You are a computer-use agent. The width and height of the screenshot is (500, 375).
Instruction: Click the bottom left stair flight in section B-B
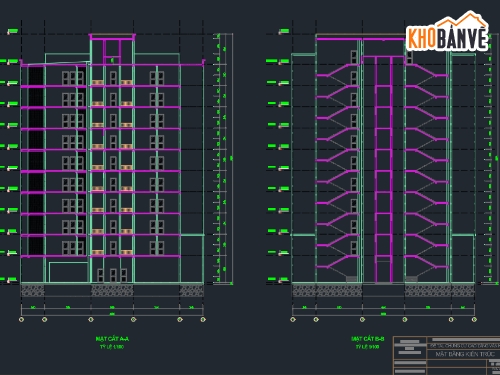click(x=338, y=262)
